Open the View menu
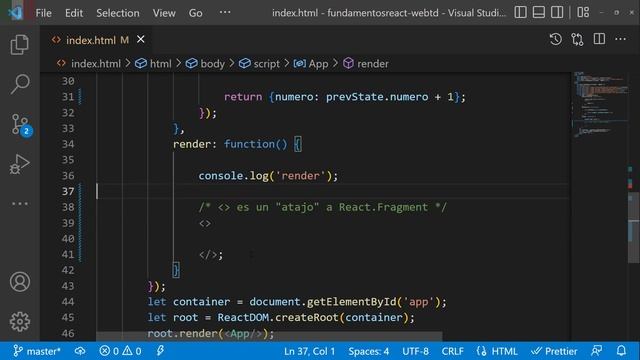Viewport: 640px width, 360px height. [x=164, y=13]
